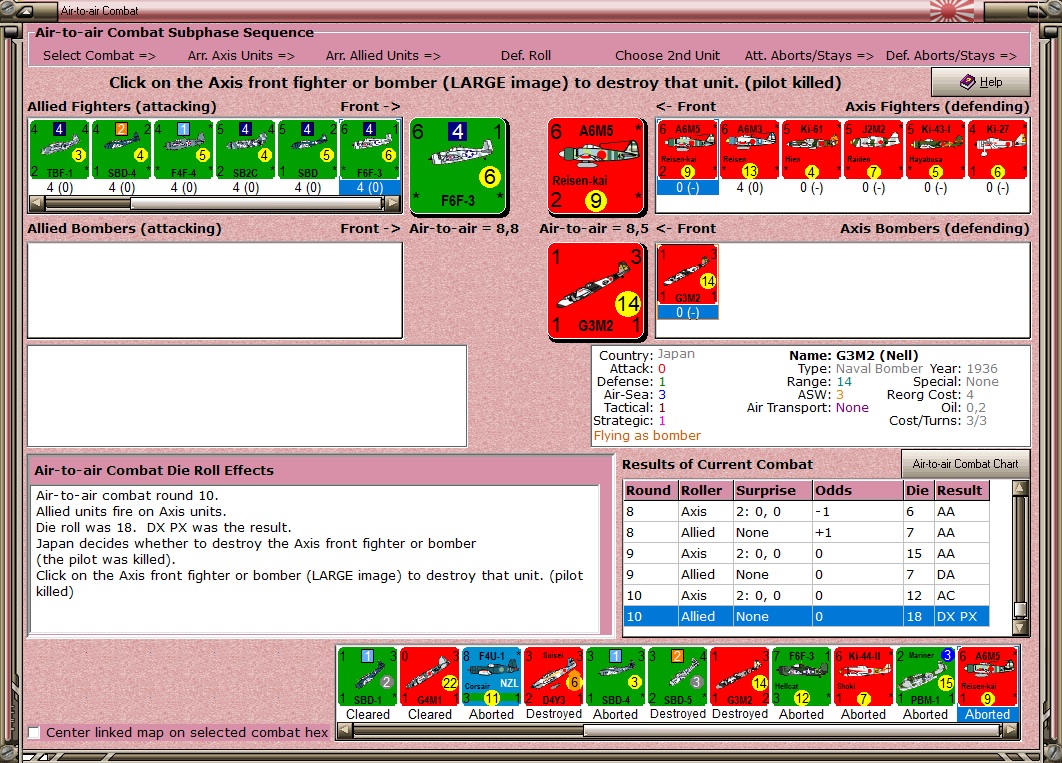
Task: Click the Def. Aborts/Stays subphase step
Action: [x=951, y=56]
